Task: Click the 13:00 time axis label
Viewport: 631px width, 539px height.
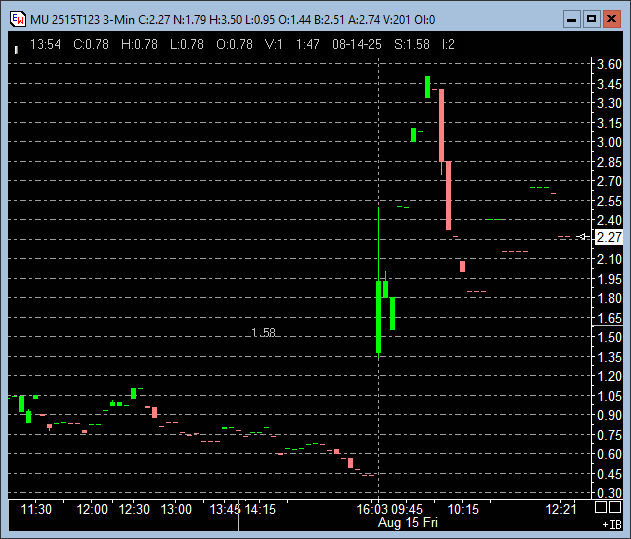Action: tap(176, 509)
